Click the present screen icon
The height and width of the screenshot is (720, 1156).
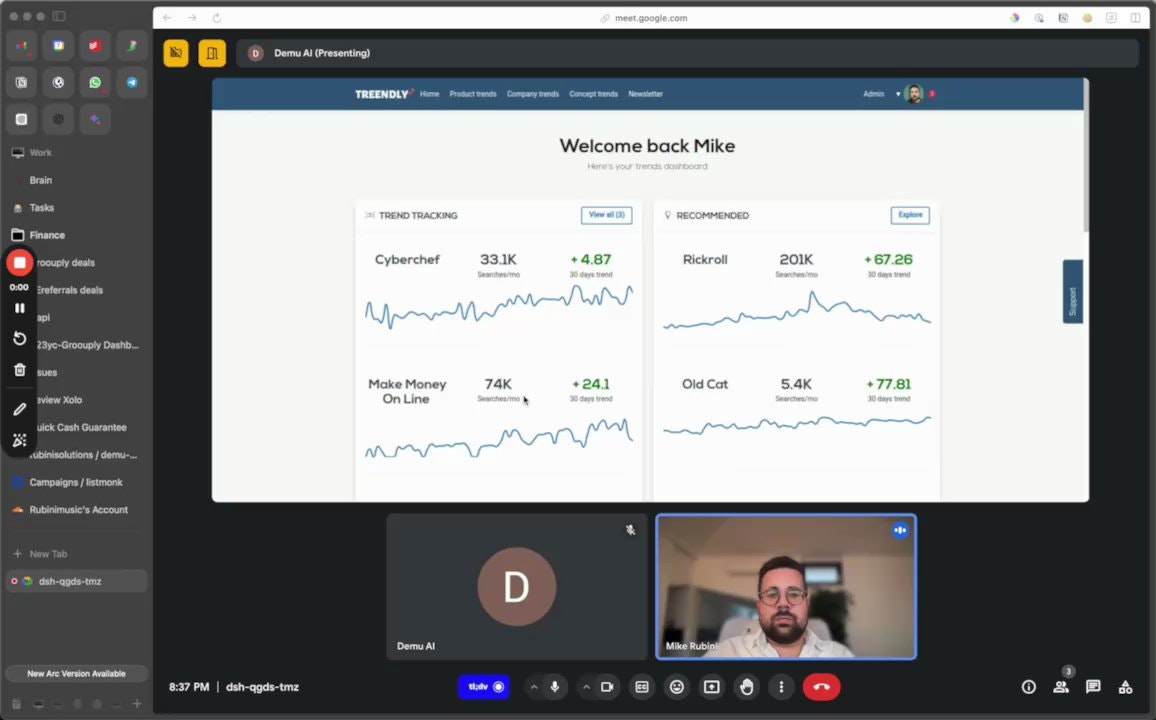pyautogui.click(x=711, y=687)
